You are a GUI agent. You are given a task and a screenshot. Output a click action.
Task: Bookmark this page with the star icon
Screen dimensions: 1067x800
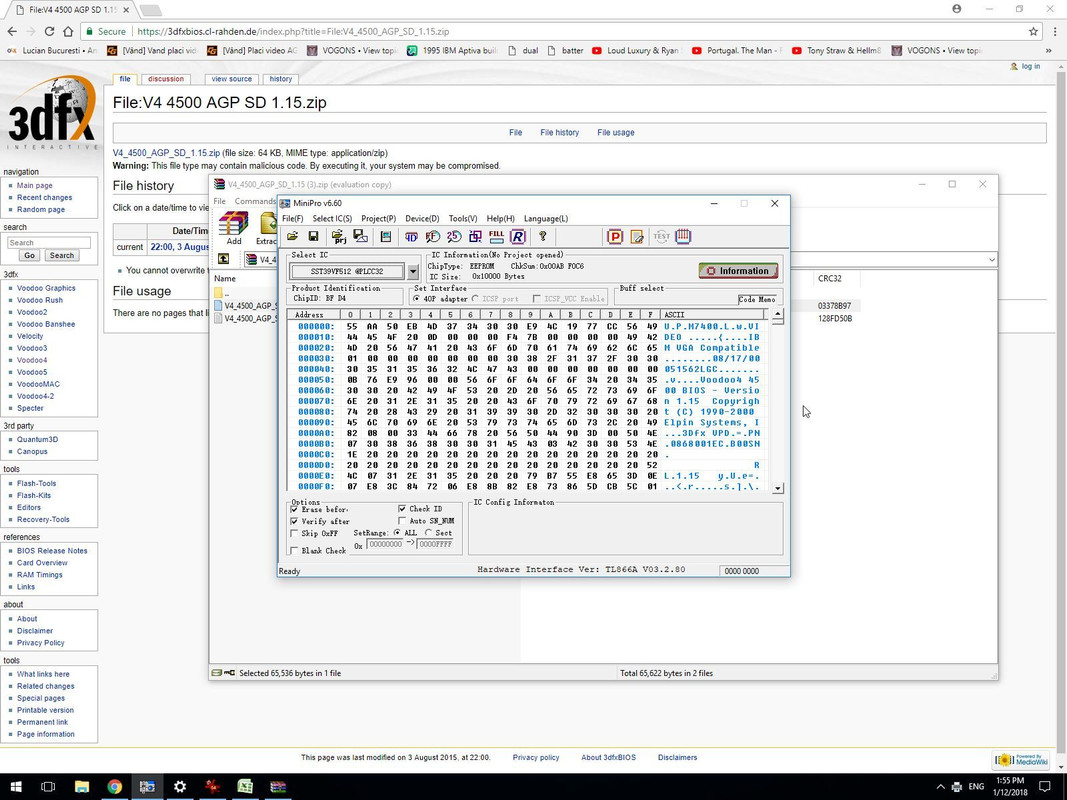pos(1033,31)
